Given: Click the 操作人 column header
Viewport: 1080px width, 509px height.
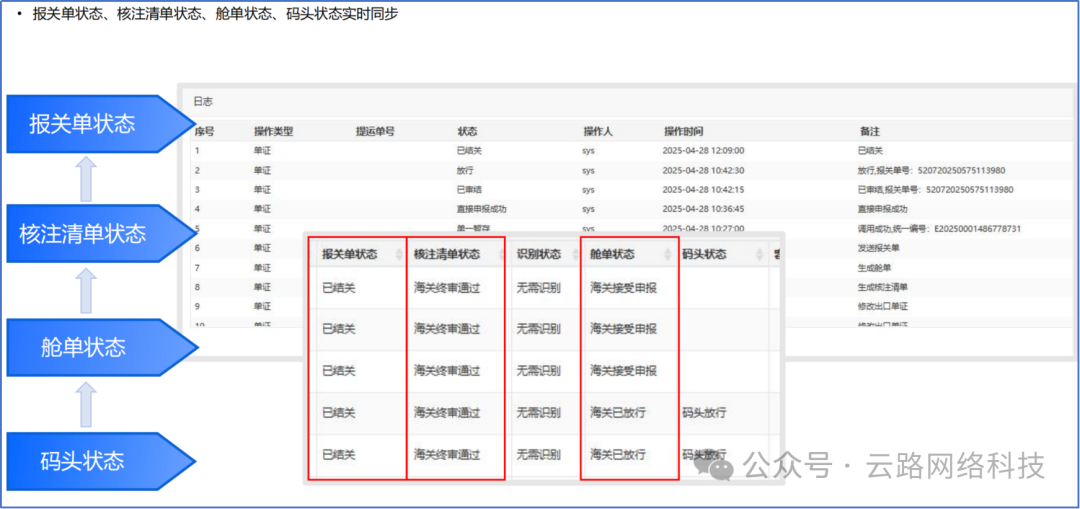Looking at the screenshot, I should point(598,131).
